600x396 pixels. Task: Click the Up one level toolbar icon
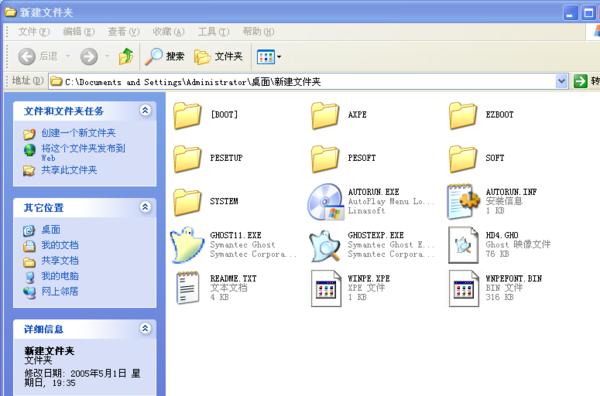(126, 57)
